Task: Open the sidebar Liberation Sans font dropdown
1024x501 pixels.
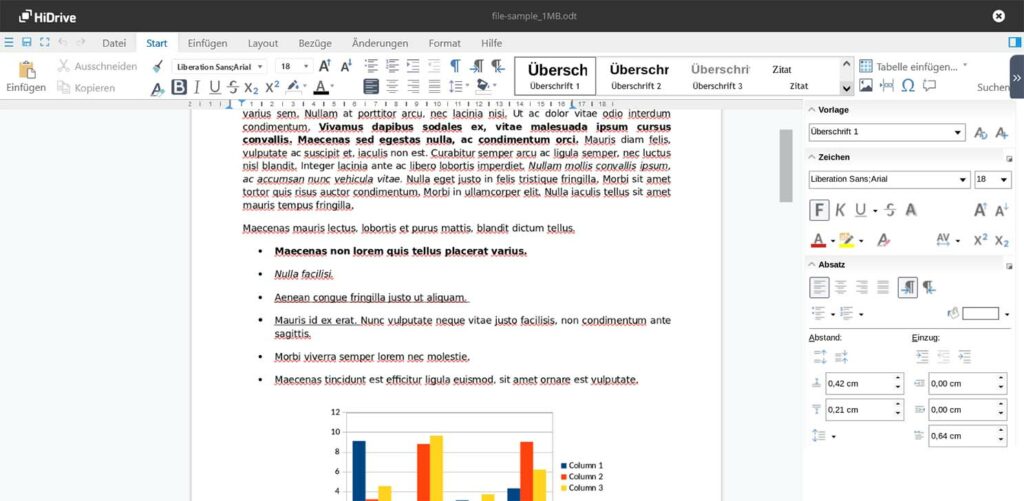Action: coord(963,180)
